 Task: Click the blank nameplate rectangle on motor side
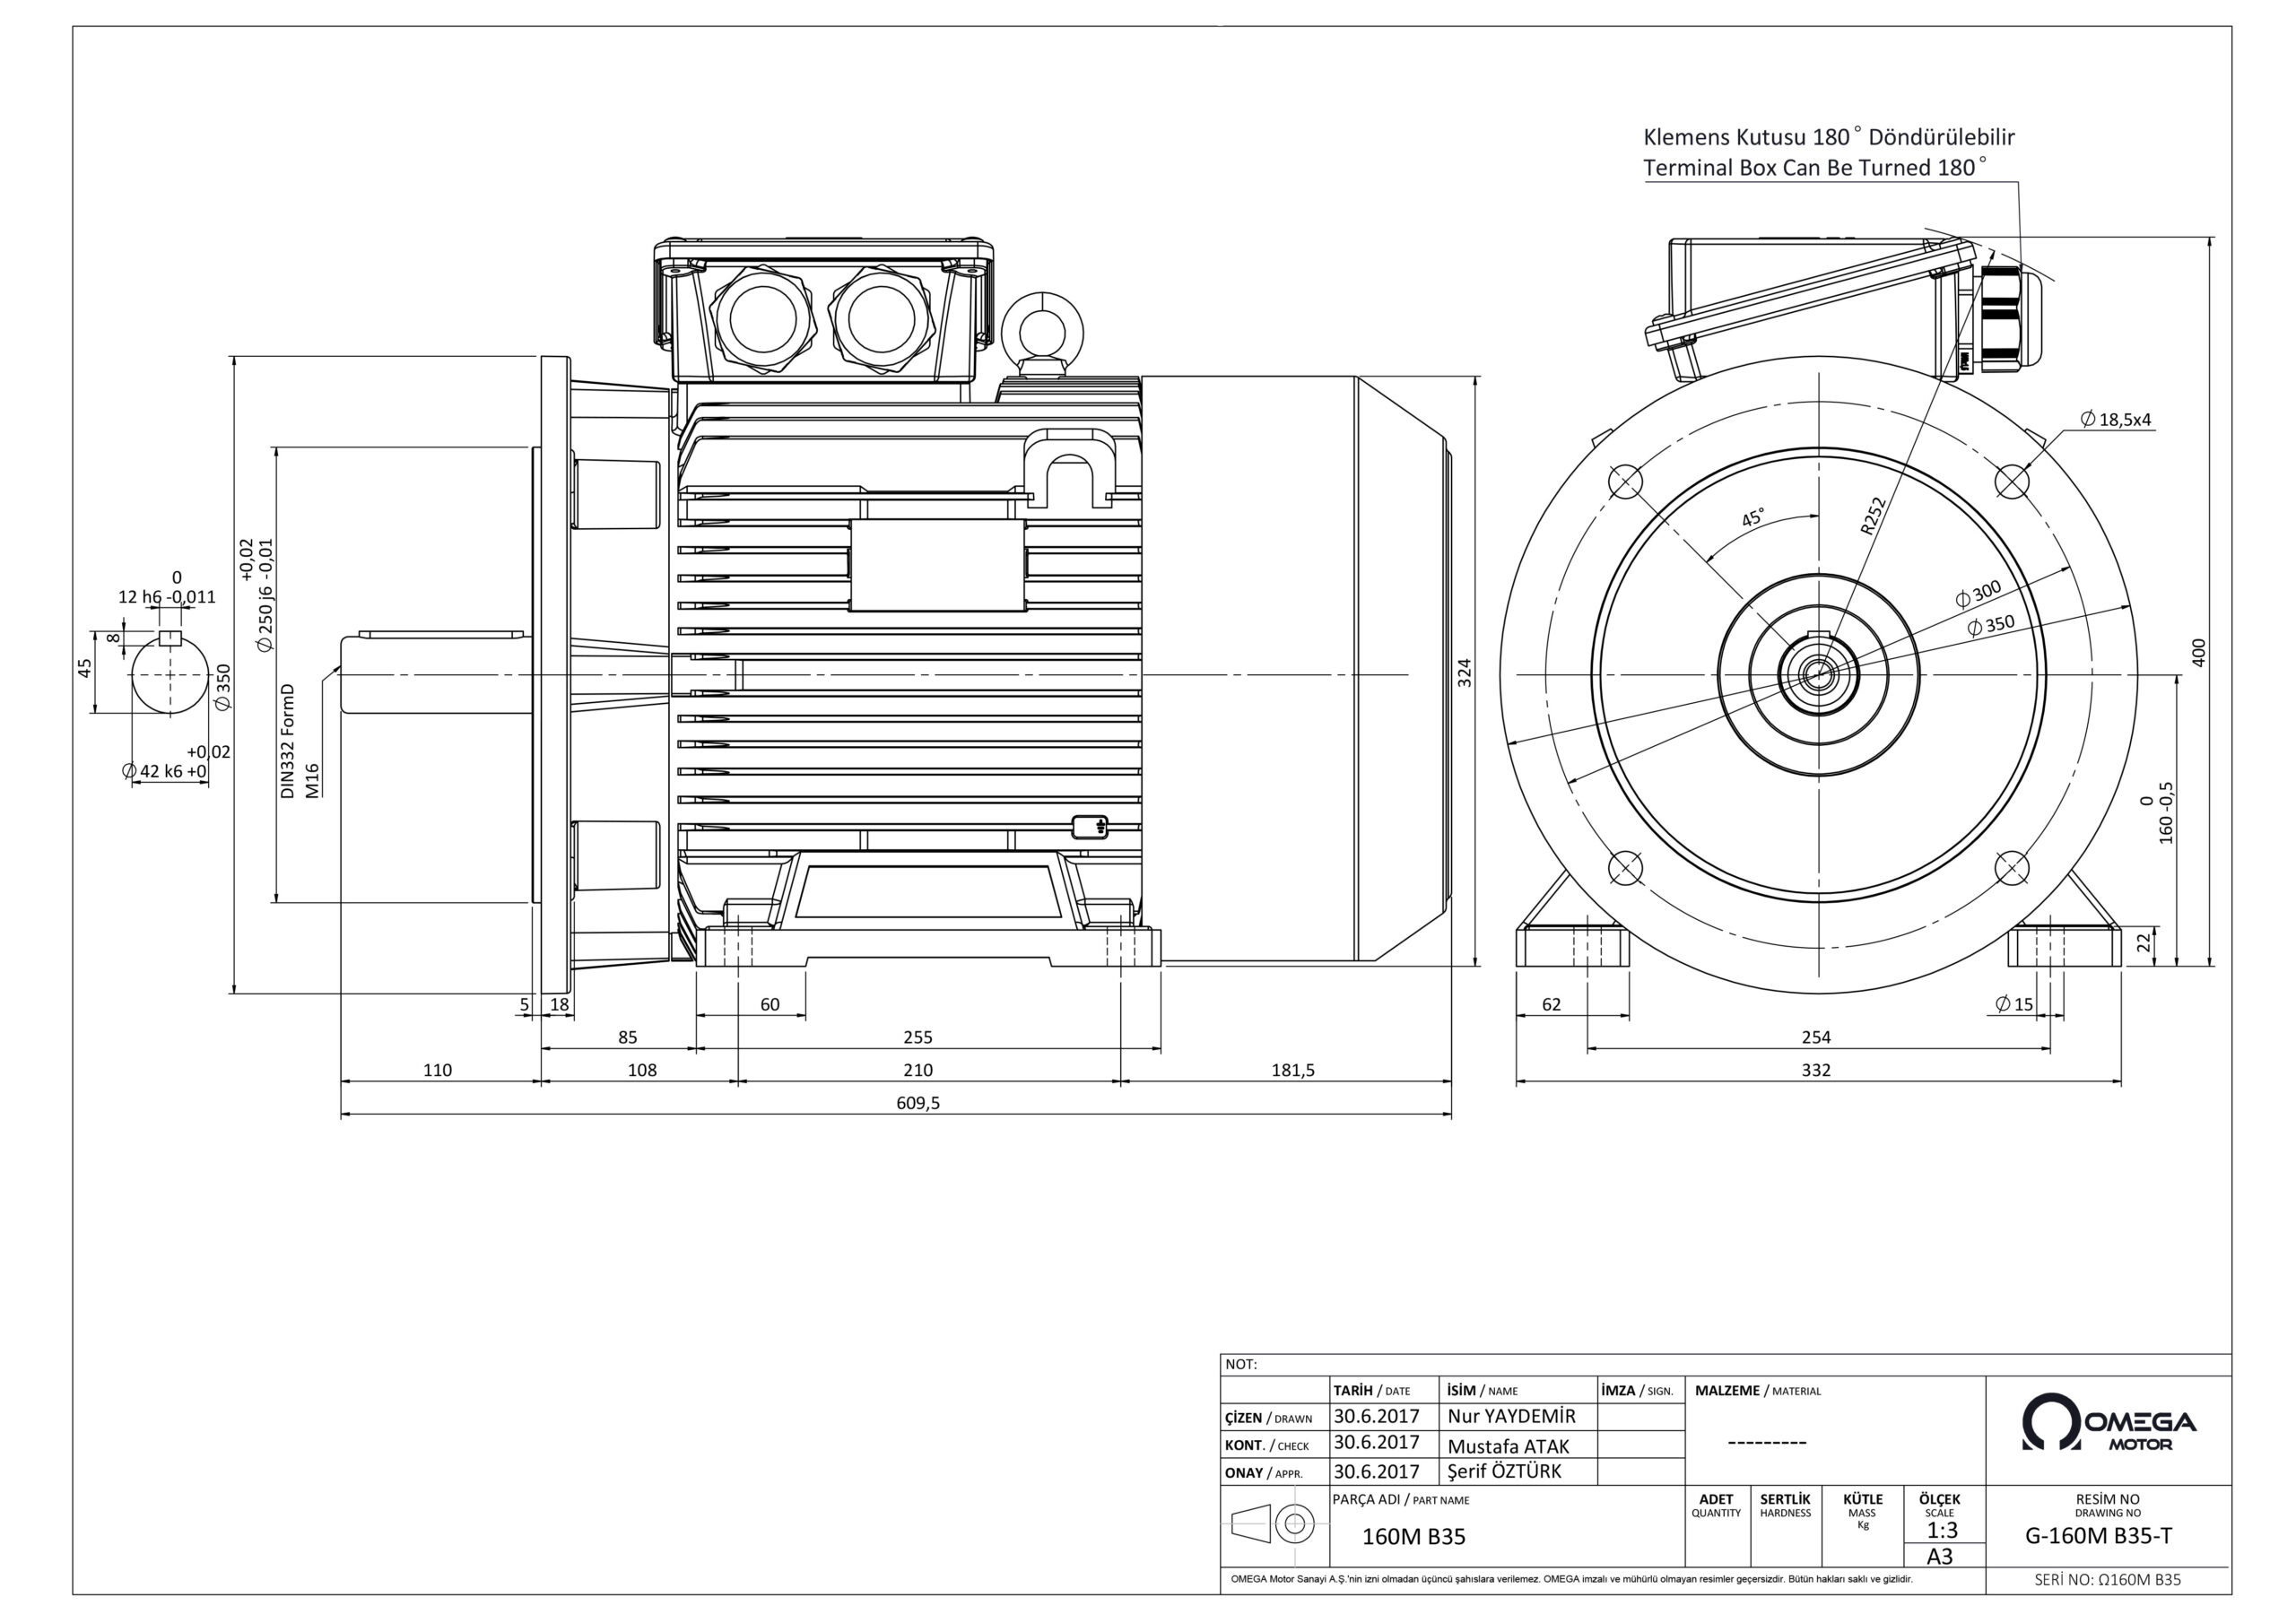937,565
